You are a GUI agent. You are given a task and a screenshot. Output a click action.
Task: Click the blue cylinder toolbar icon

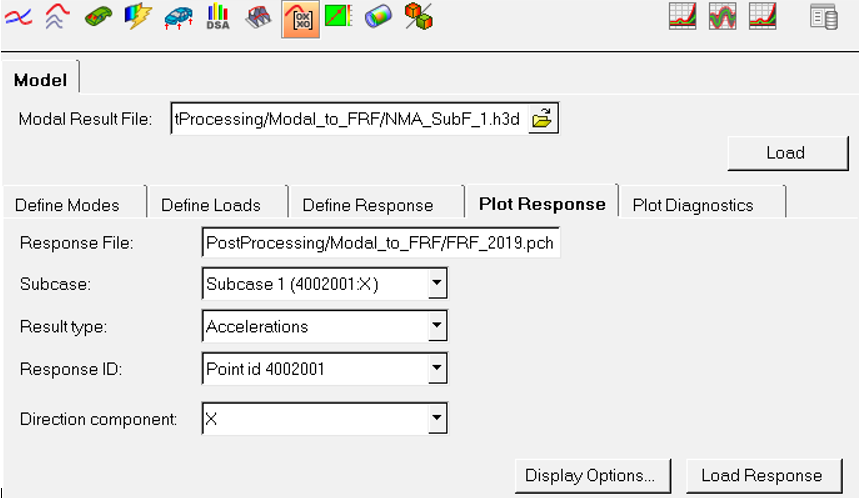coord(377,17)
